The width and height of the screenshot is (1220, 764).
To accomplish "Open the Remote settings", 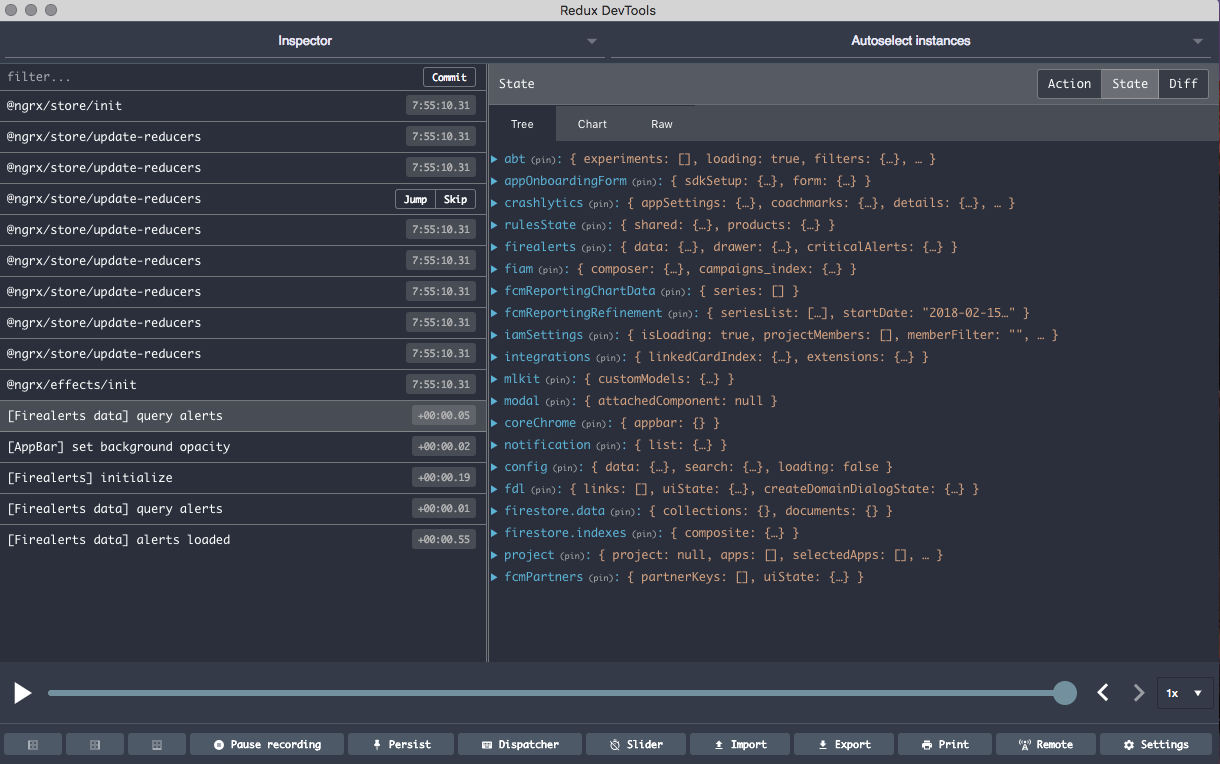I will [1045, 744].
